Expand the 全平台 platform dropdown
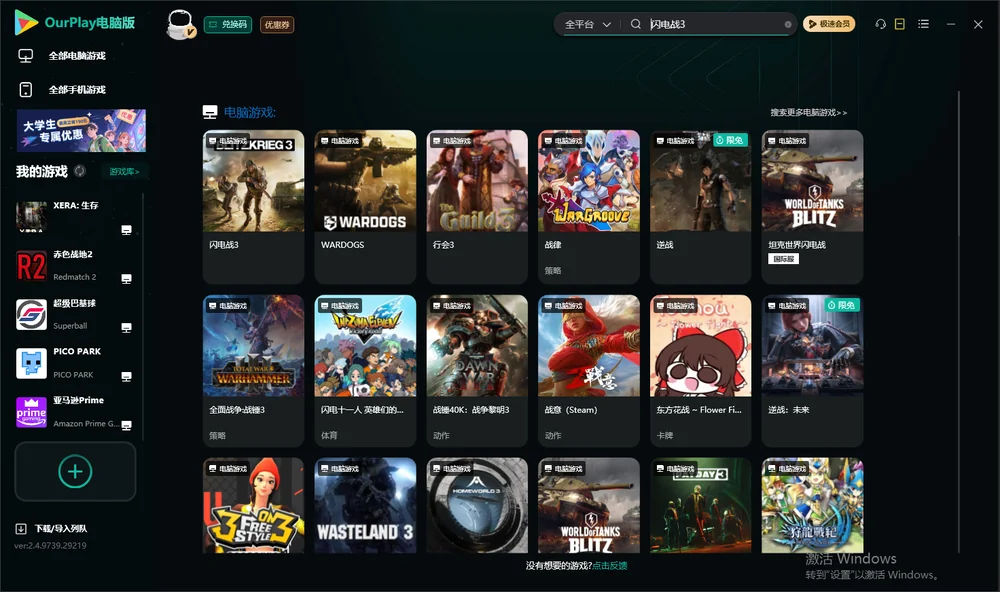The width and height of the screenshot is (1000, 592). click(587, 24)
